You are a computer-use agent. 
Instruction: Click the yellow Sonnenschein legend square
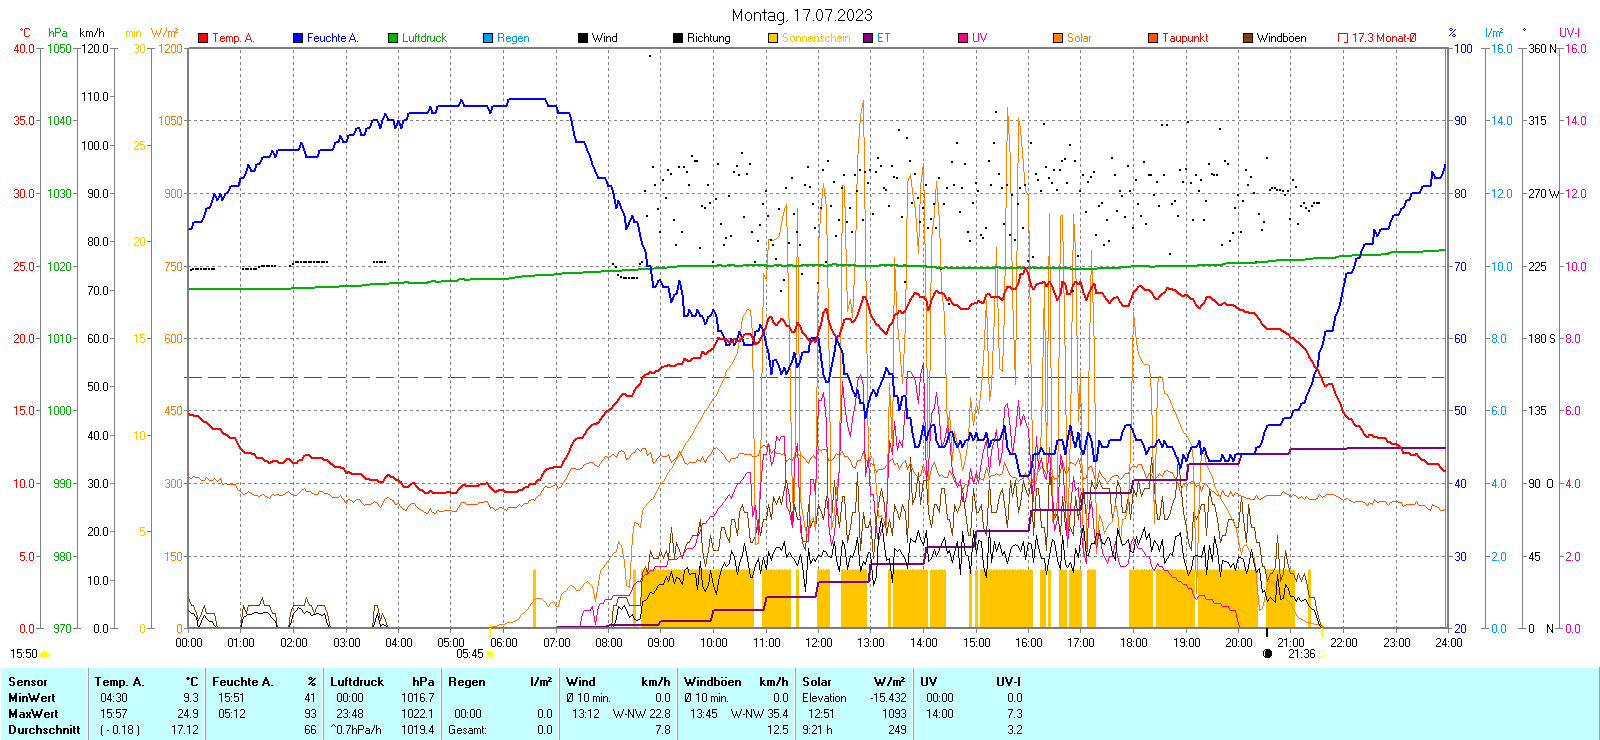(x=773, y=38)
